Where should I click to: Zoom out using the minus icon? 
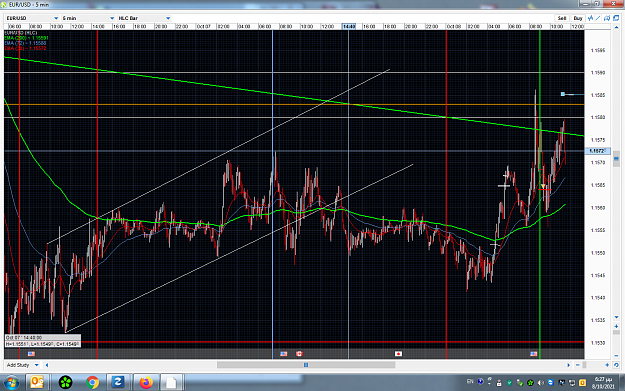(577, 365)
